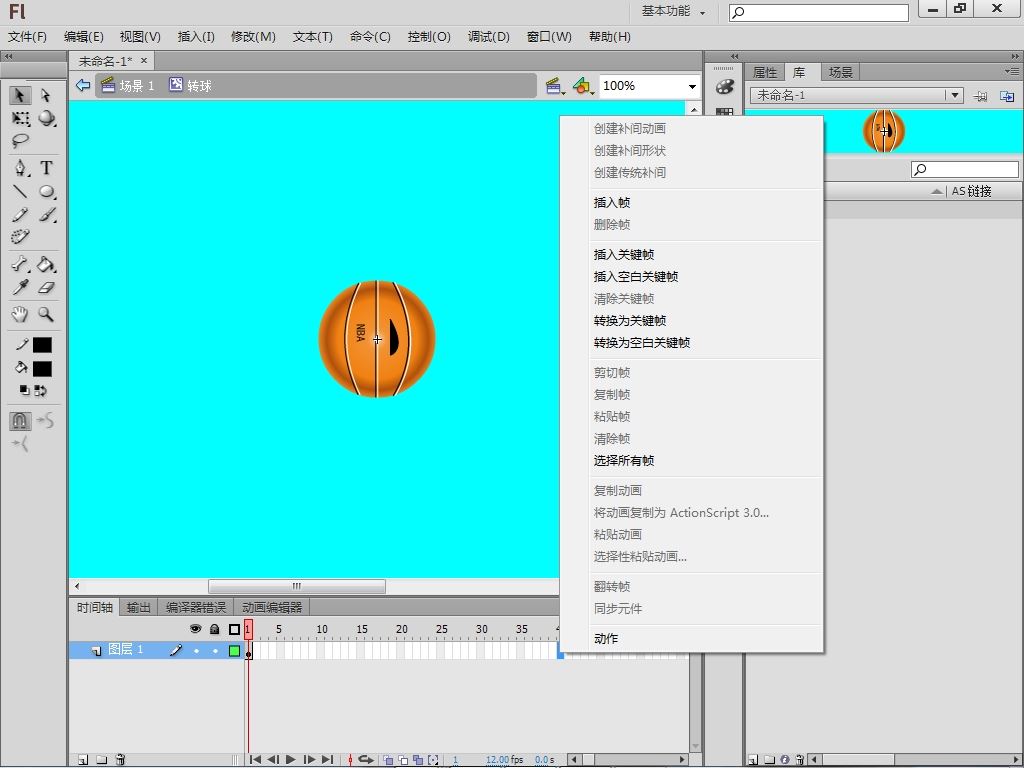
Task: Toggle lock for all layers
Action: tap(214, 629)
